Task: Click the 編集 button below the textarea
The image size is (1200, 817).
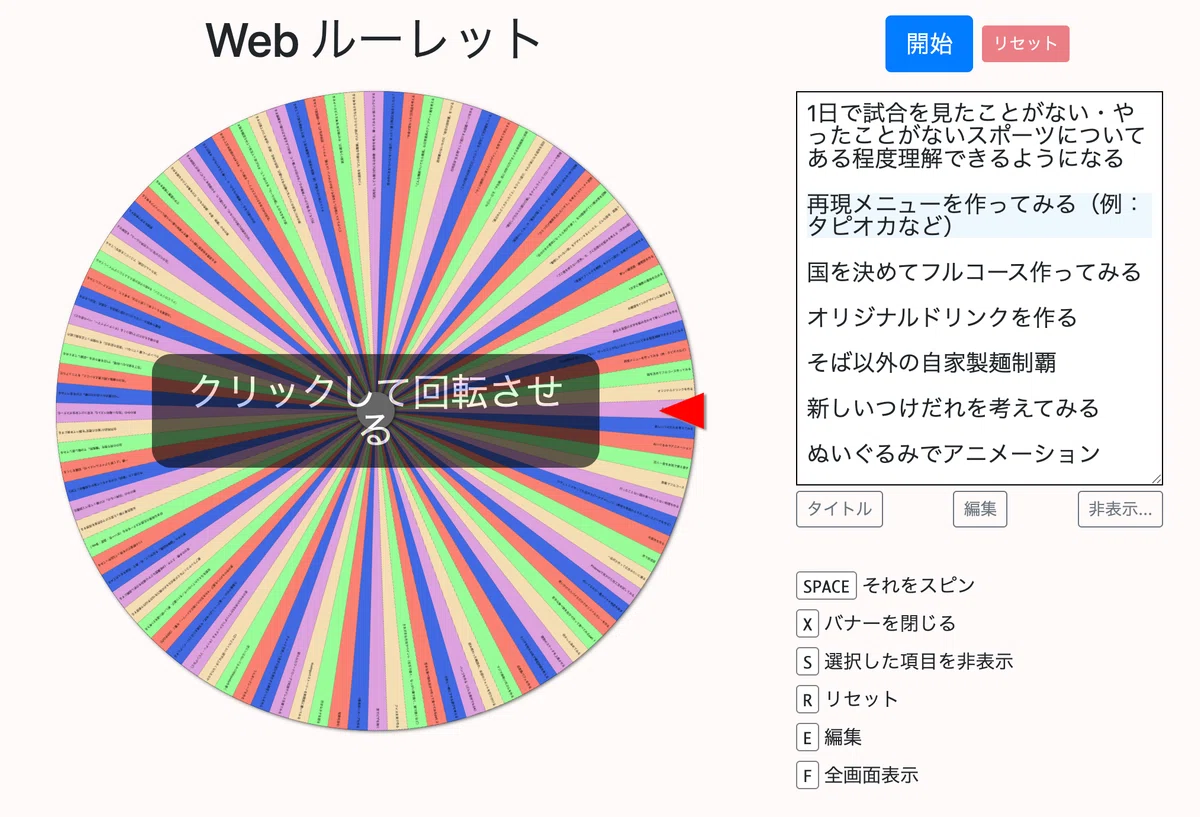Action: tap(980, 509)
